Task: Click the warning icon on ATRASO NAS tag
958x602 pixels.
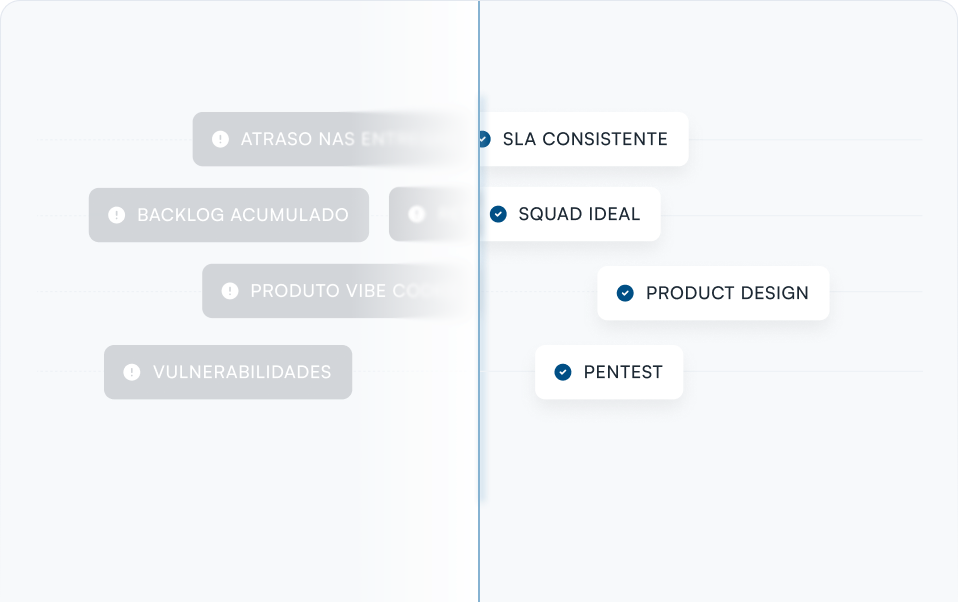Action: [x=221, y=139]
